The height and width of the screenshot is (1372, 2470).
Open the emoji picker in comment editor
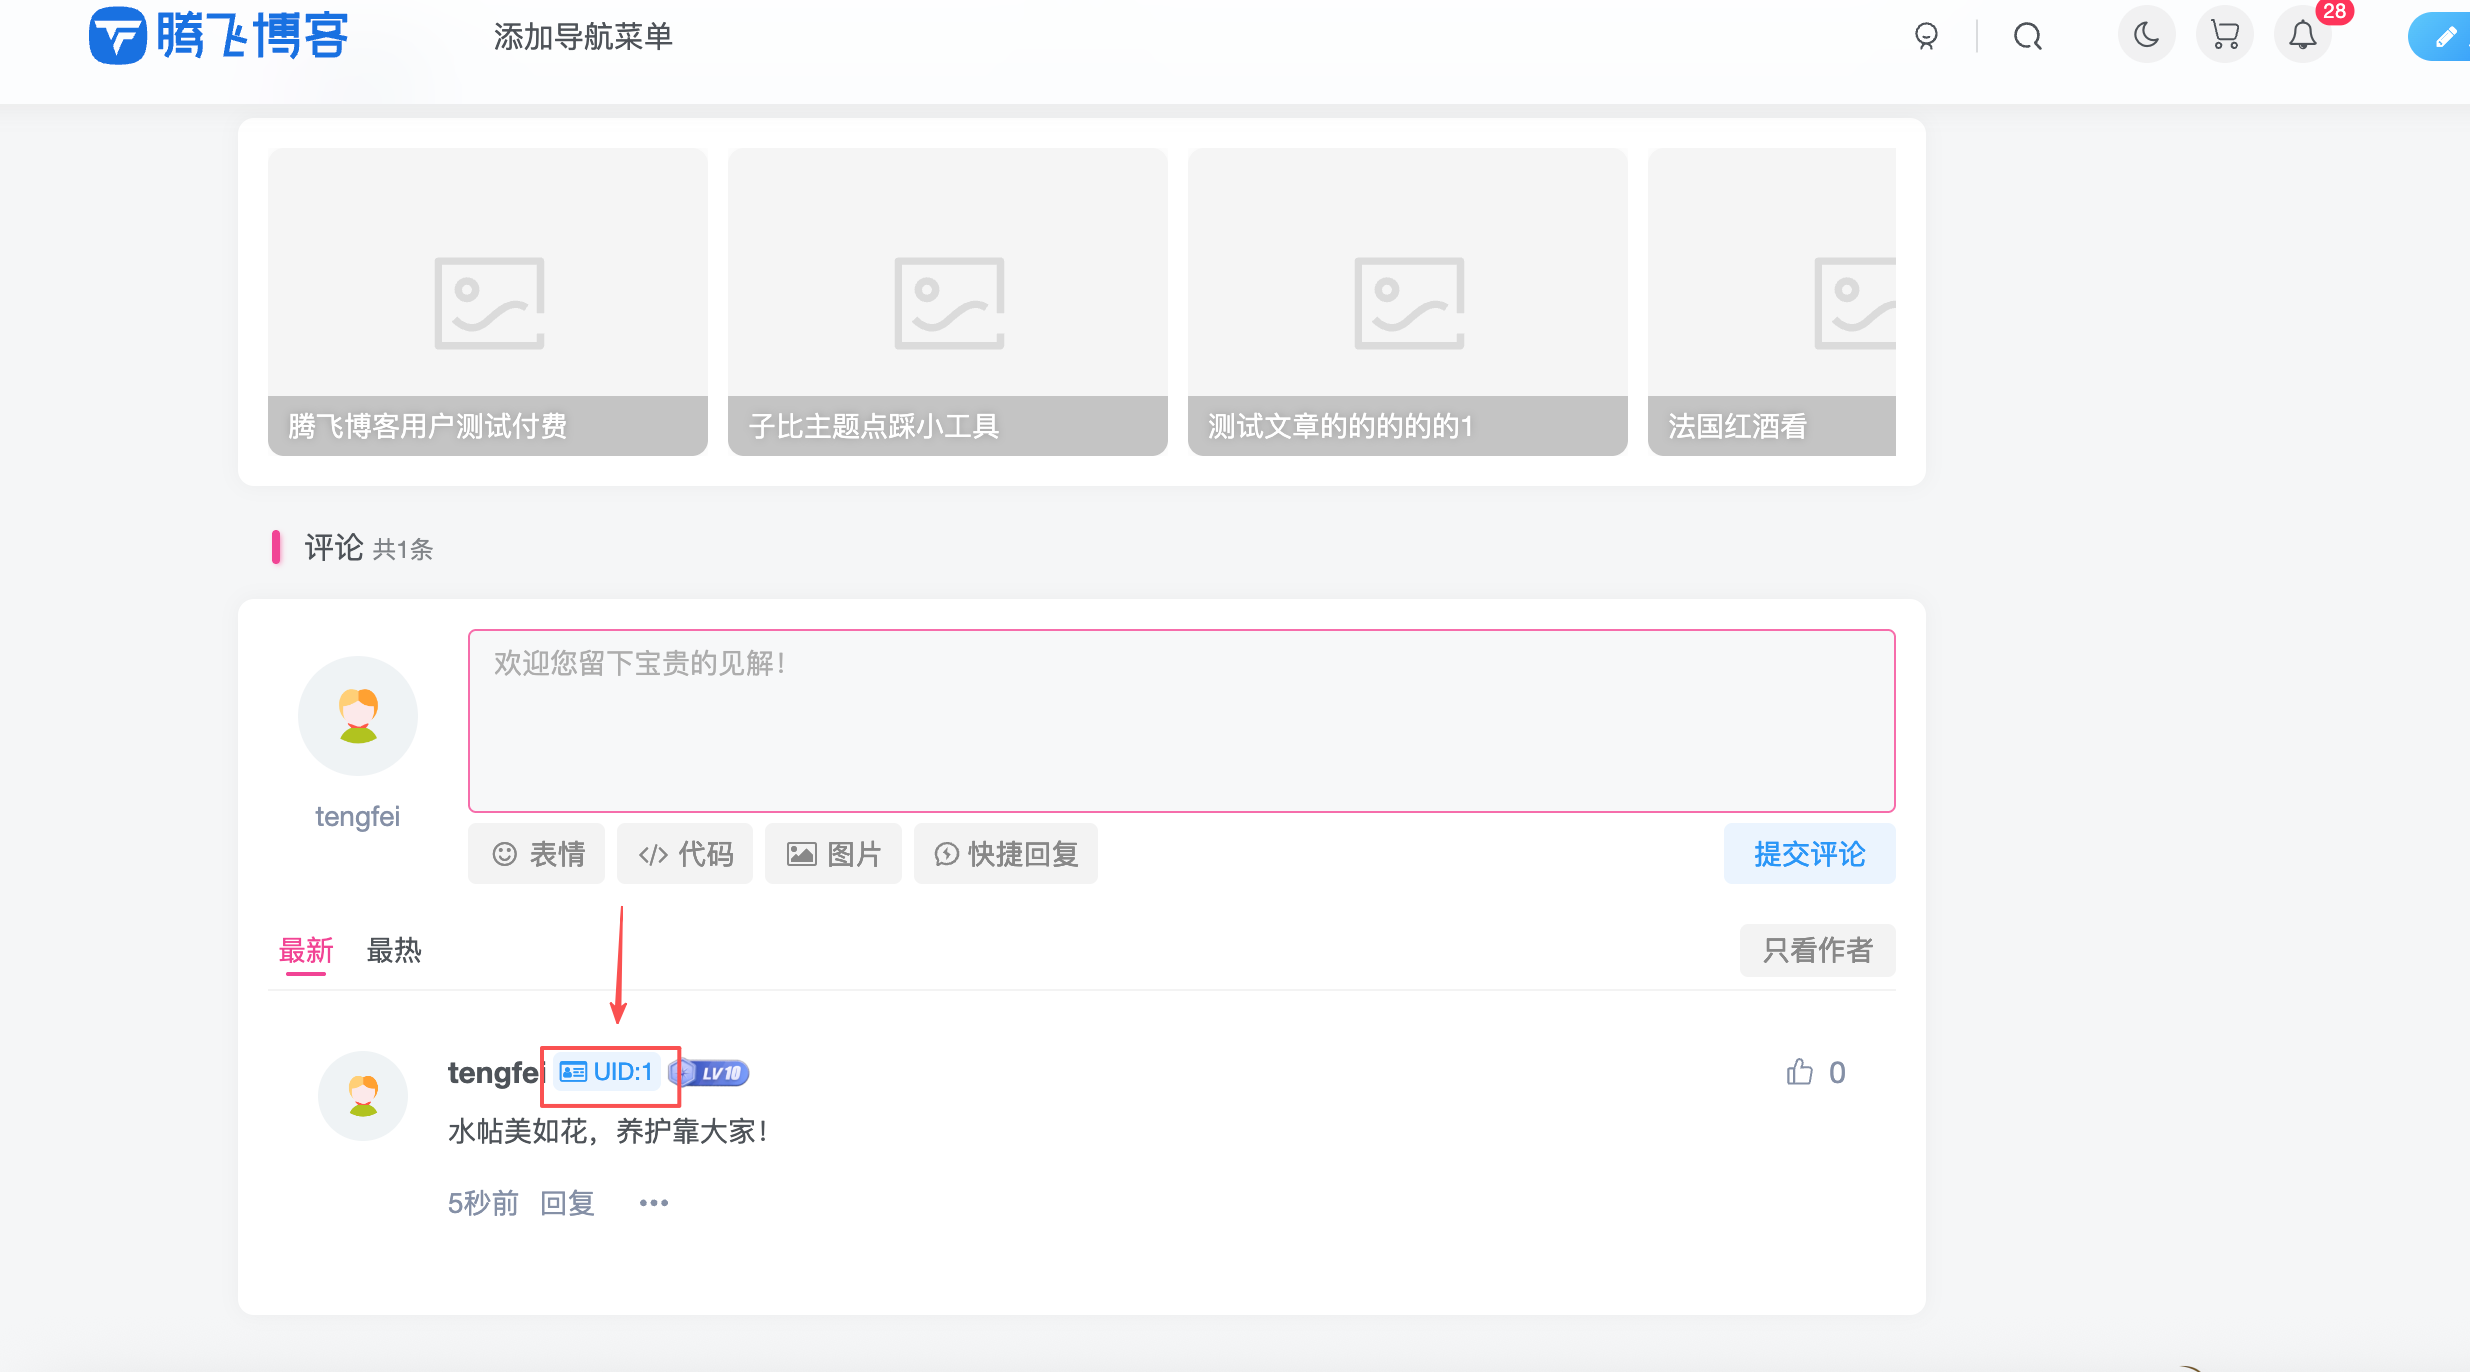[x=536, y=853]
